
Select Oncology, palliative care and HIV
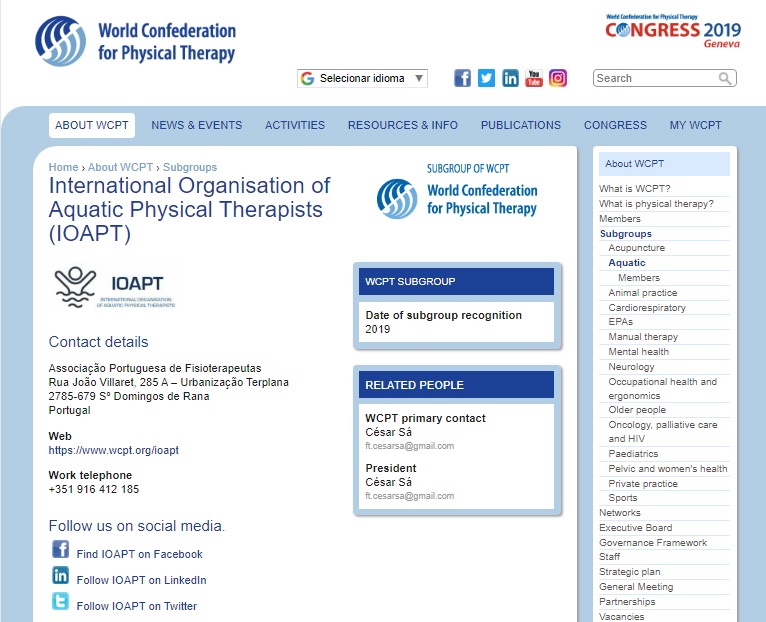(663, 431)
